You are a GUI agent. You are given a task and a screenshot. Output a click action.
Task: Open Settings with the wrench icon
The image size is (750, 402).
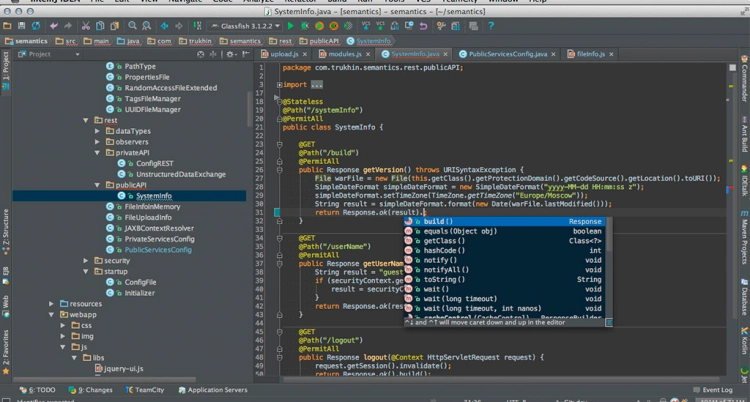point(441,26)
